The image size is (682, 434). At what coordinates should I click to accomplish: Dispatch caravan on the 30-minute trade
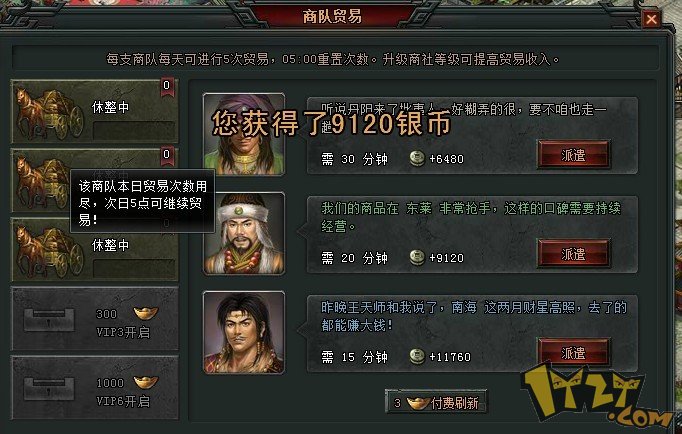(574, 154)
